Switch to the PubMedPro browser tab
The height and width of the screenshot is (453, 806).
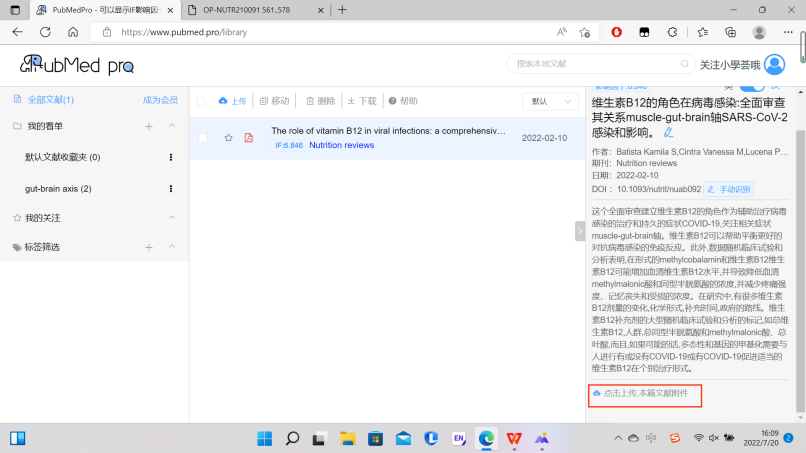coord(105,10)
